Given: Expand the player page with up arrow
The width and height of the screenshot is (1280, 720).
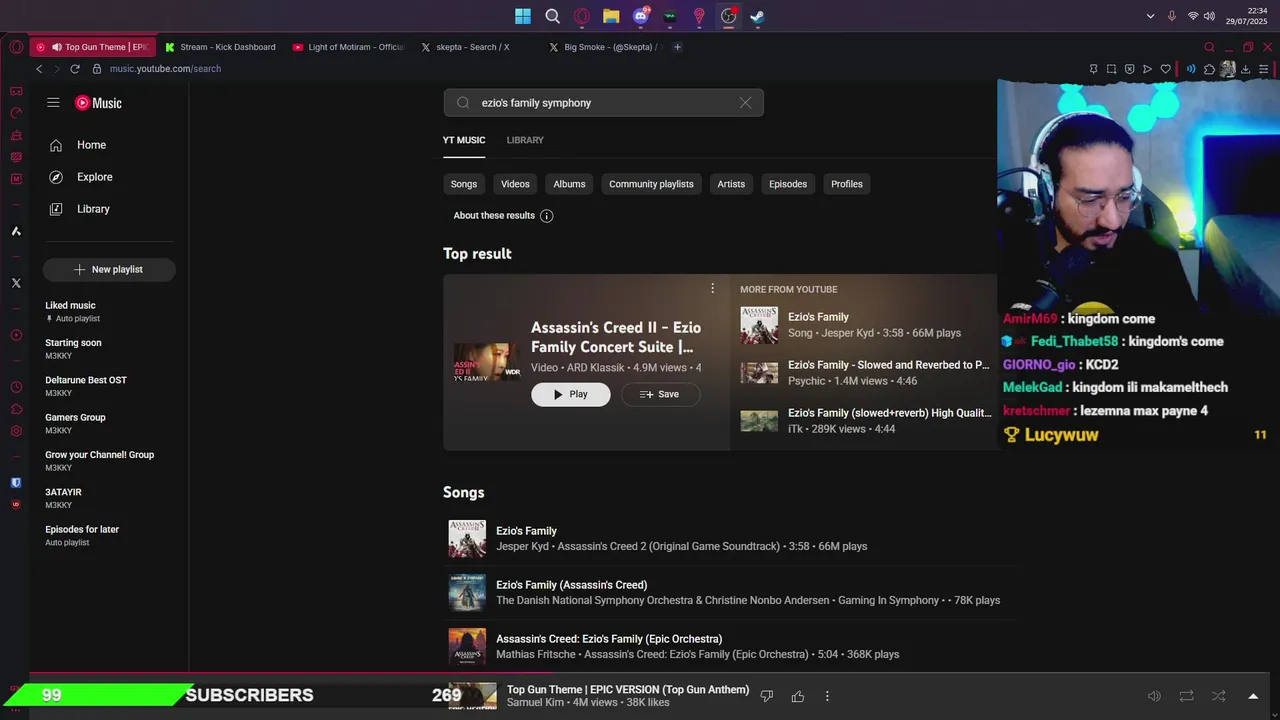Looking at the screenshot, I should tap(1253, 696).
